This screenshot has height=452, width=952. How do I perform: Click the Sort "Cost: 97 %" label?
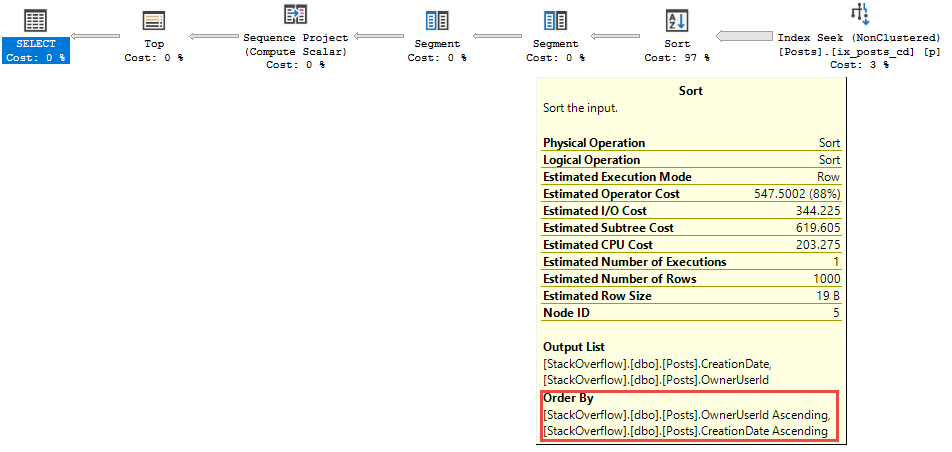[677, 58]
